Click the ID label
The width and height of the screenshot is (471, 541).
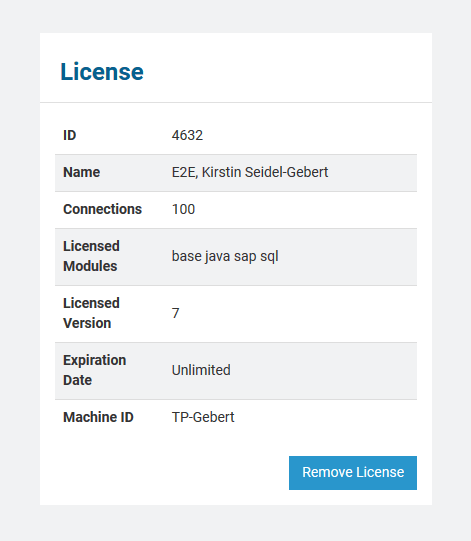pyautogui.click(x=69, y=135)
